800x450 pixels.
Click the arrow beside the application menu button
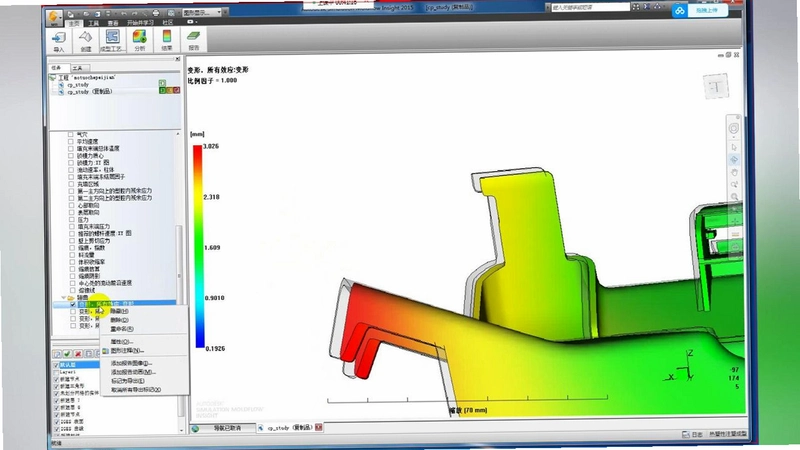coord(61,18)
